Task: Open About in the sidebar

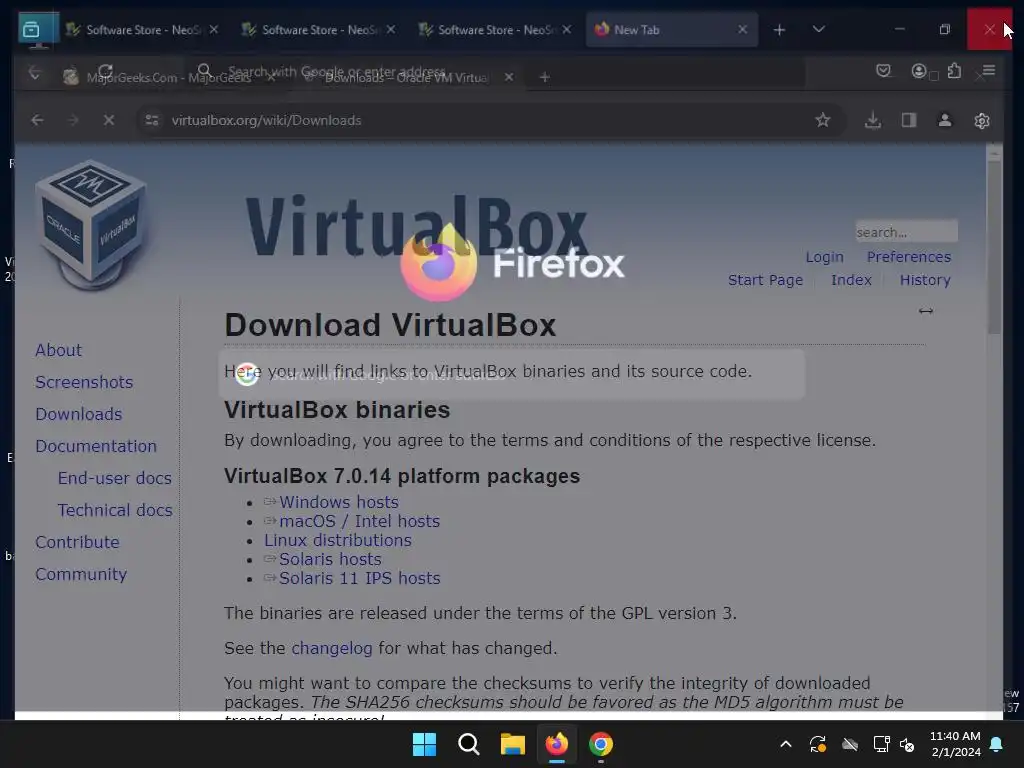Action: pos(58,350)
